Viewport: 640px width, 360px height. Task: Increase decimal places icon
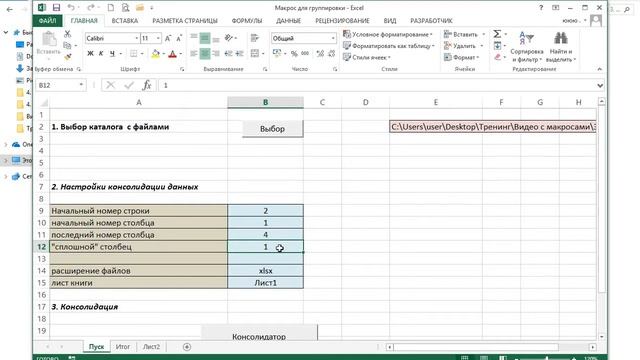tap(320, 53)
